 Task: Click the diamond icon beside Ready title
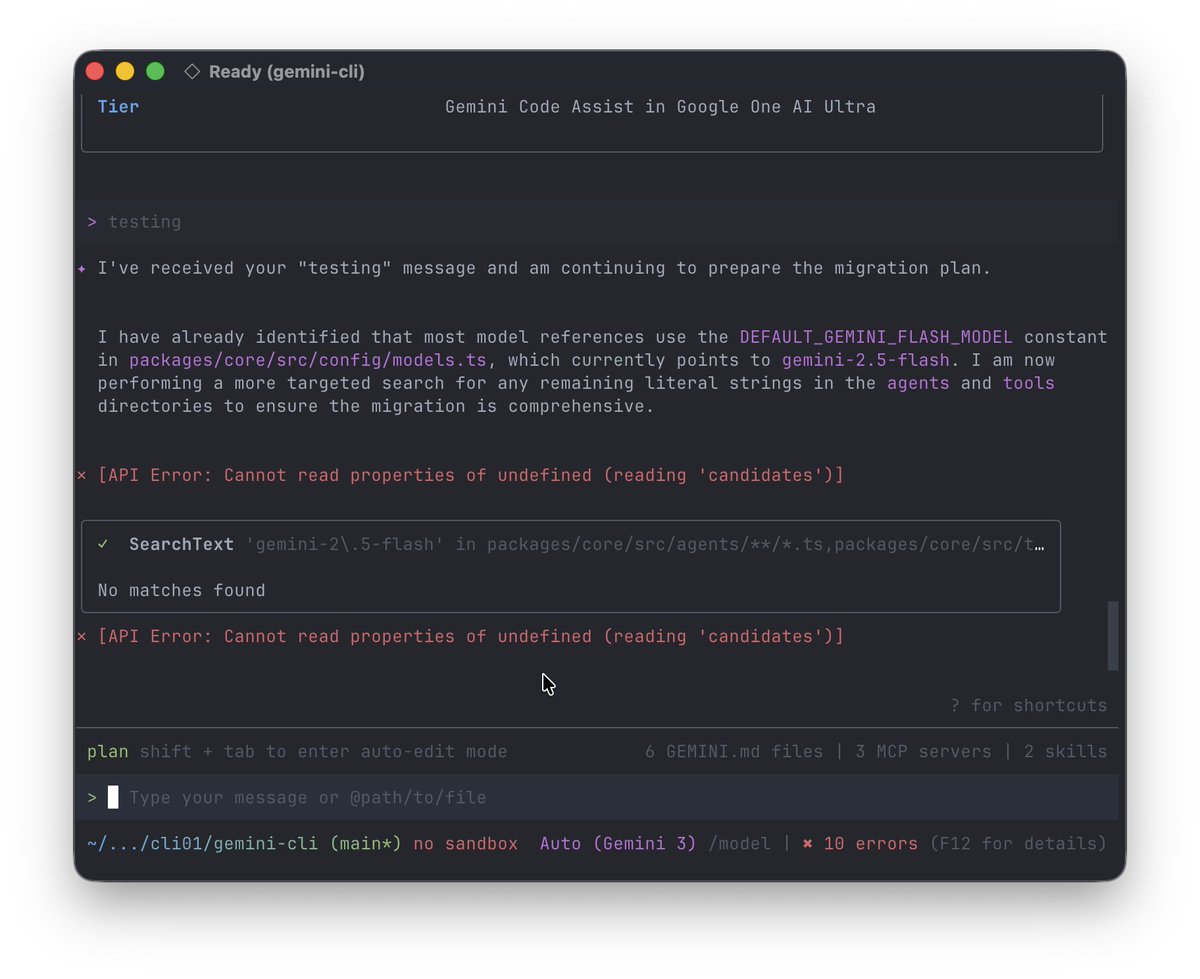point(193,72)
